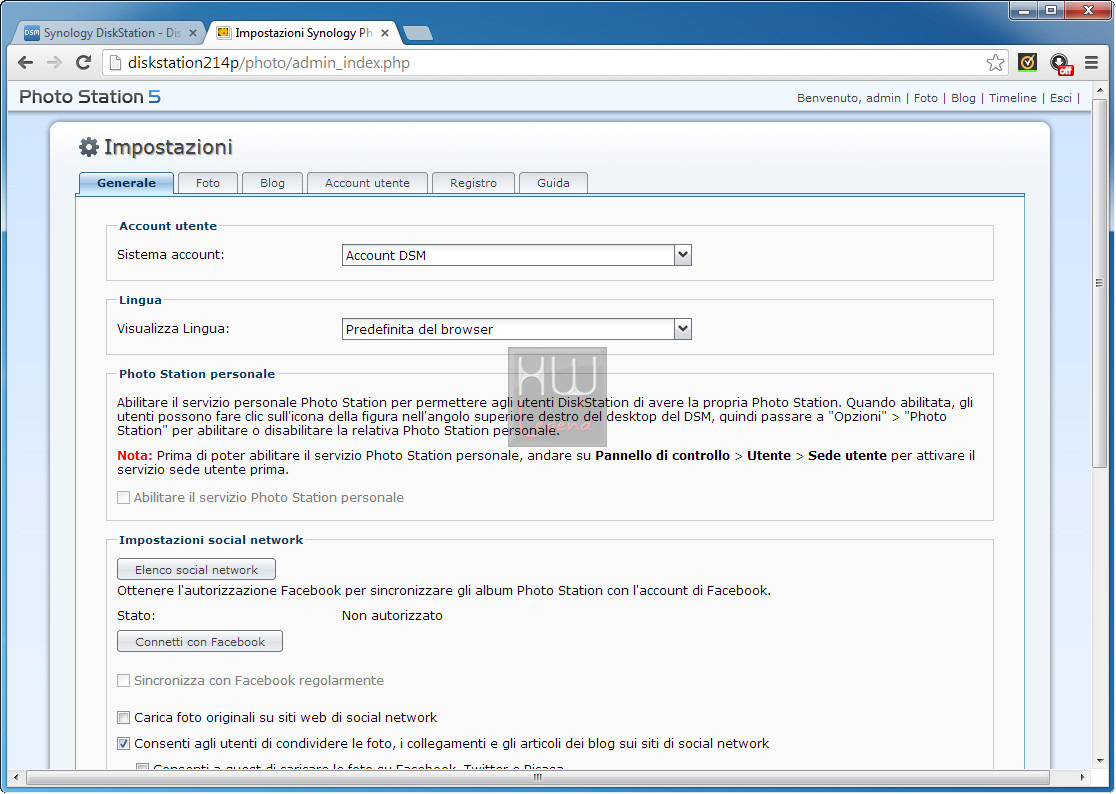This screenshot has height=794, width=1116.
Task: Open the yellow checkmark extension icon
Action: click(1027, 63)
